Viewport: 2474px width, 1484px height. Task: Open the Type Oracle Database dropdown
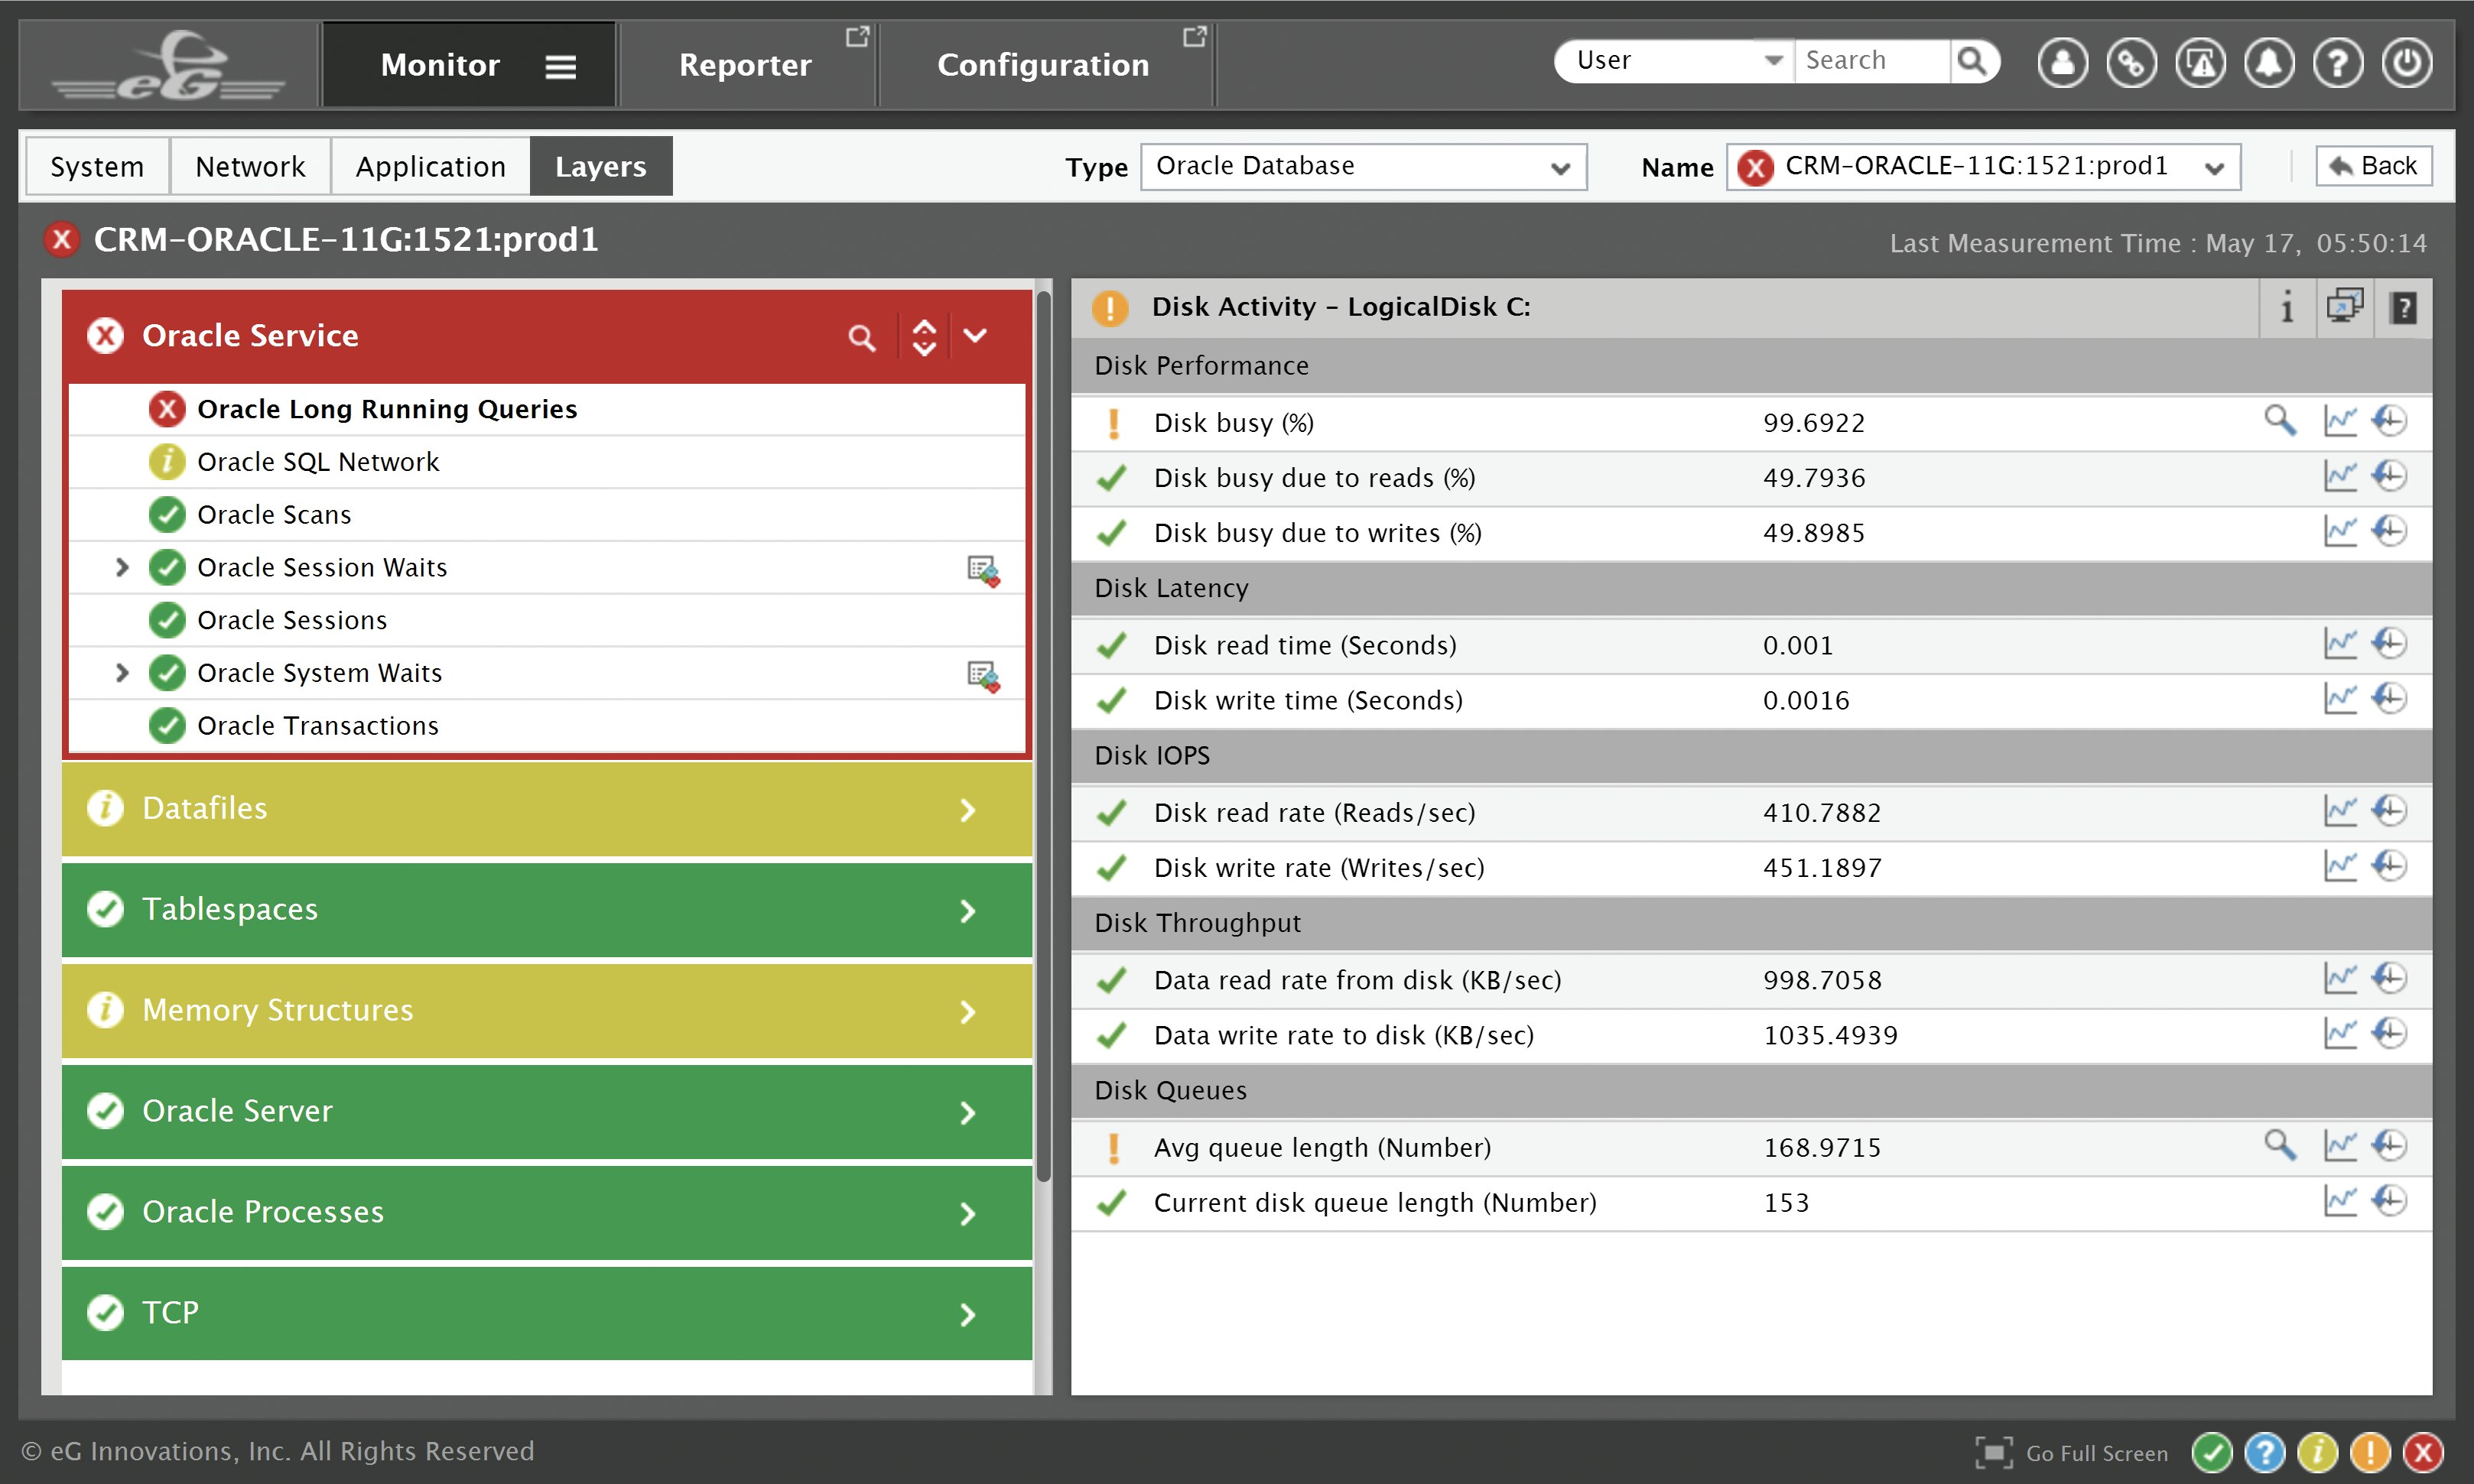tap(1363, 167)
